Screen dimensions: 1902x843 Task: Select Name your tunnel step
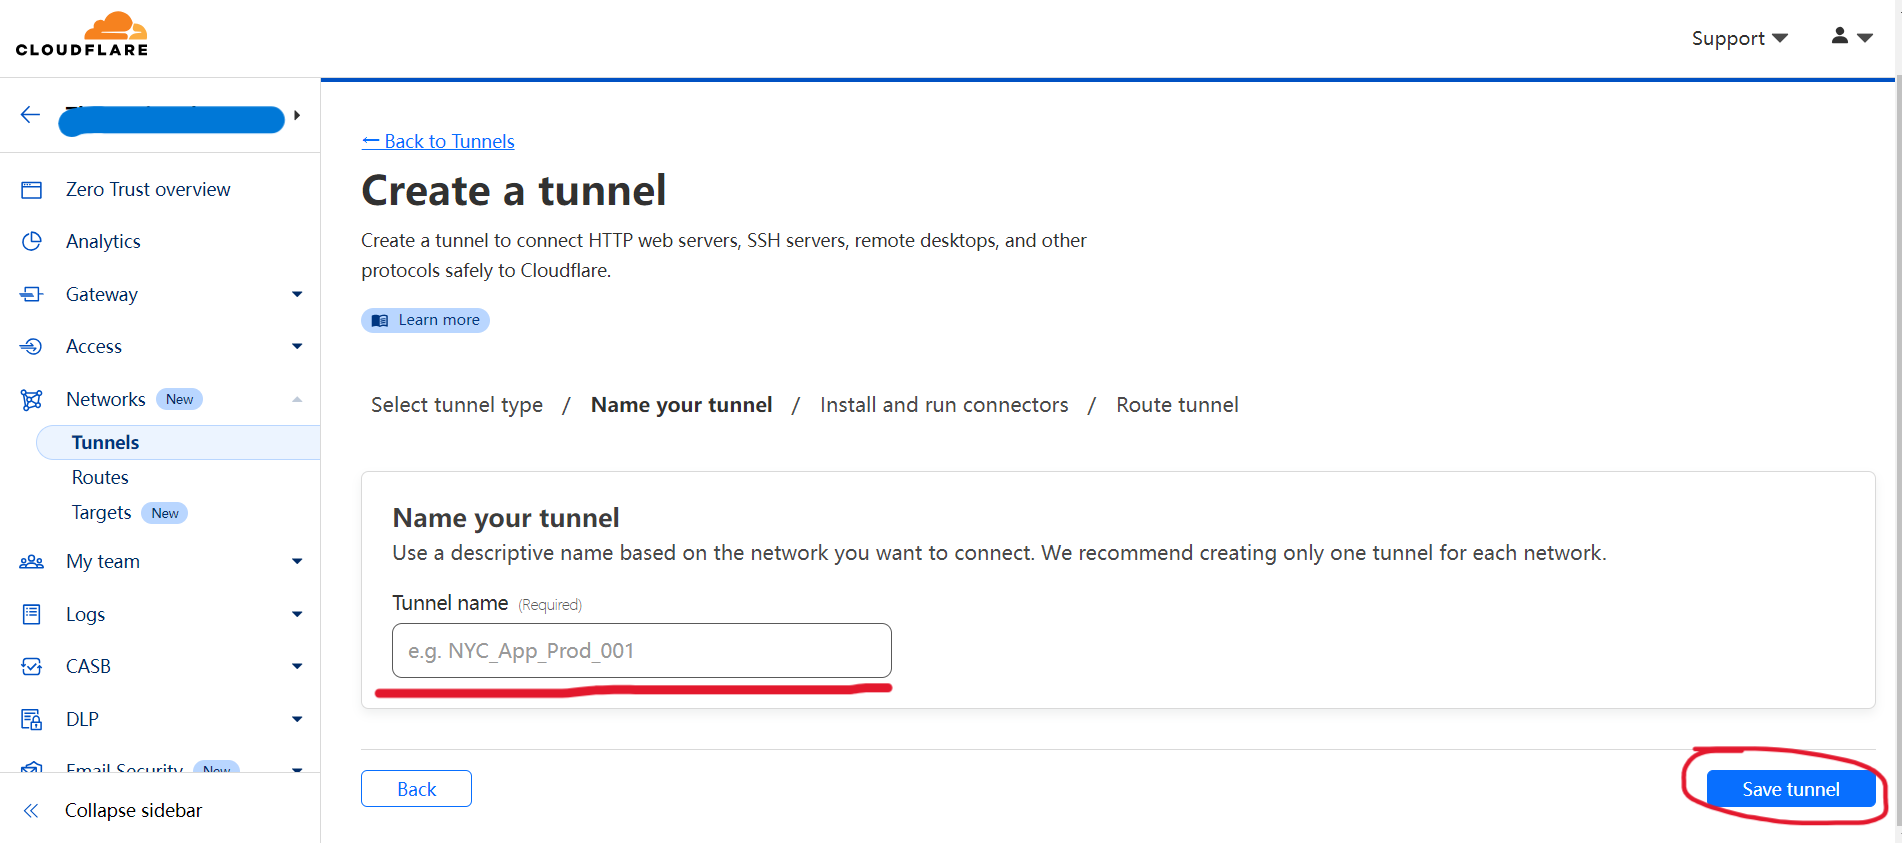pos(682,405)
